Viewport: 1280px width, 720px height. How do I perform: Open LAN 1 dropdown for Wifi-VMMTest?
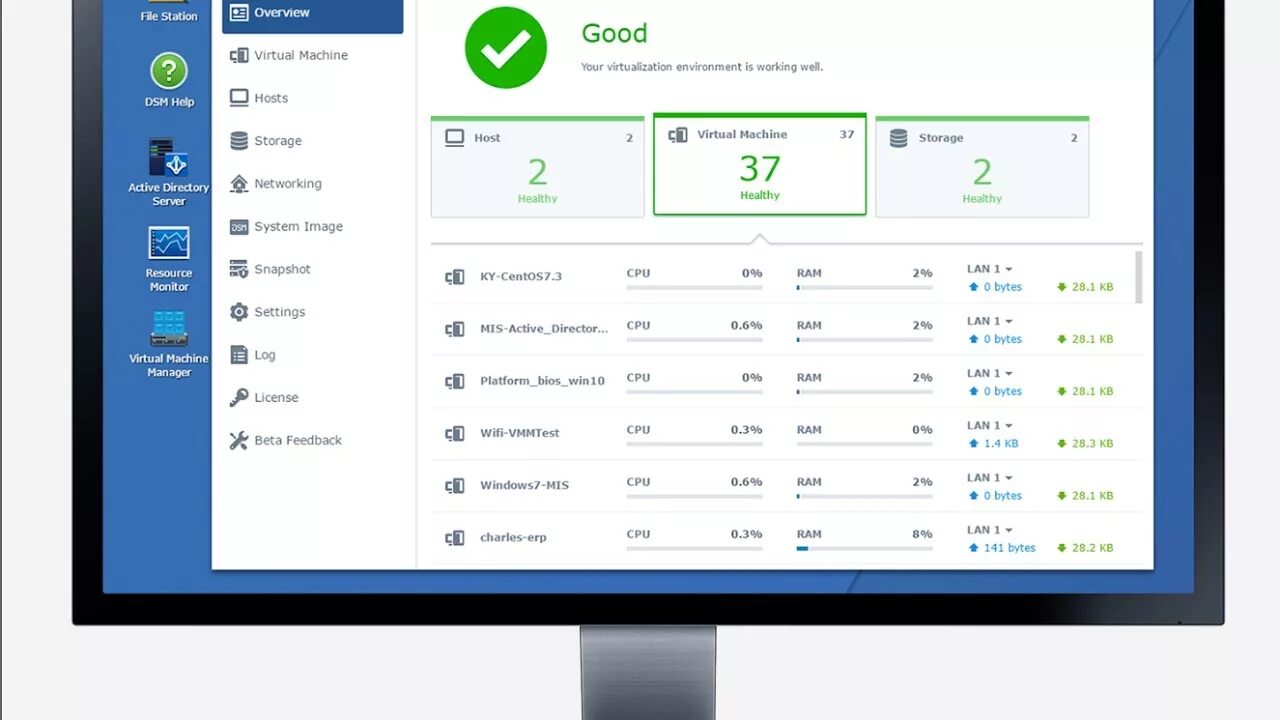(990, 425)
